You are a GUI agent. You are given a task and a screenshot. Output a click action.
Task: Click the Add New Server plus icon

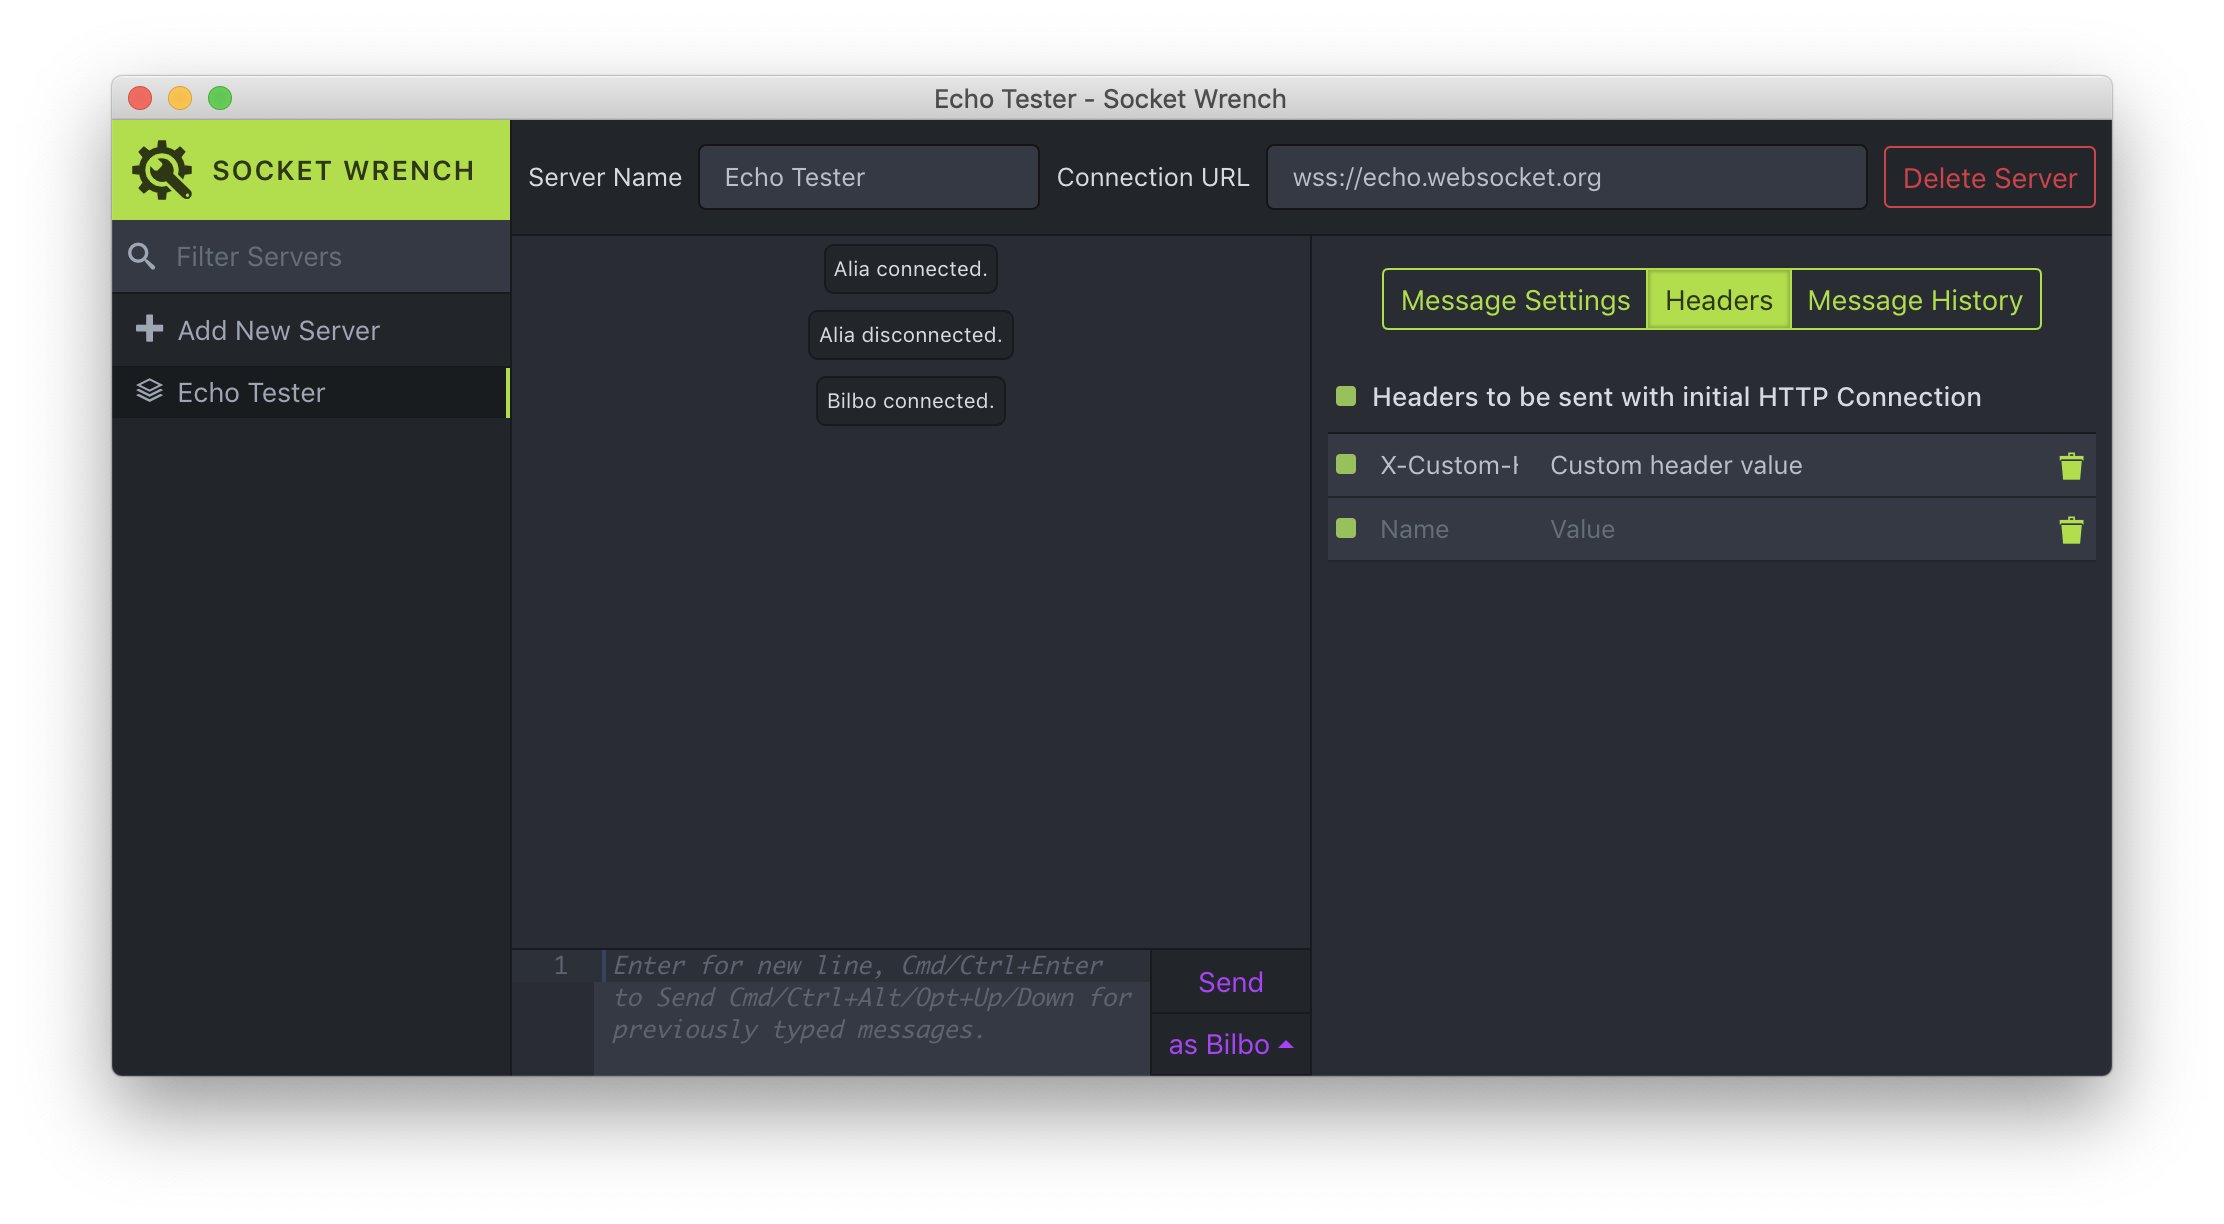click(x=148, y=329)
